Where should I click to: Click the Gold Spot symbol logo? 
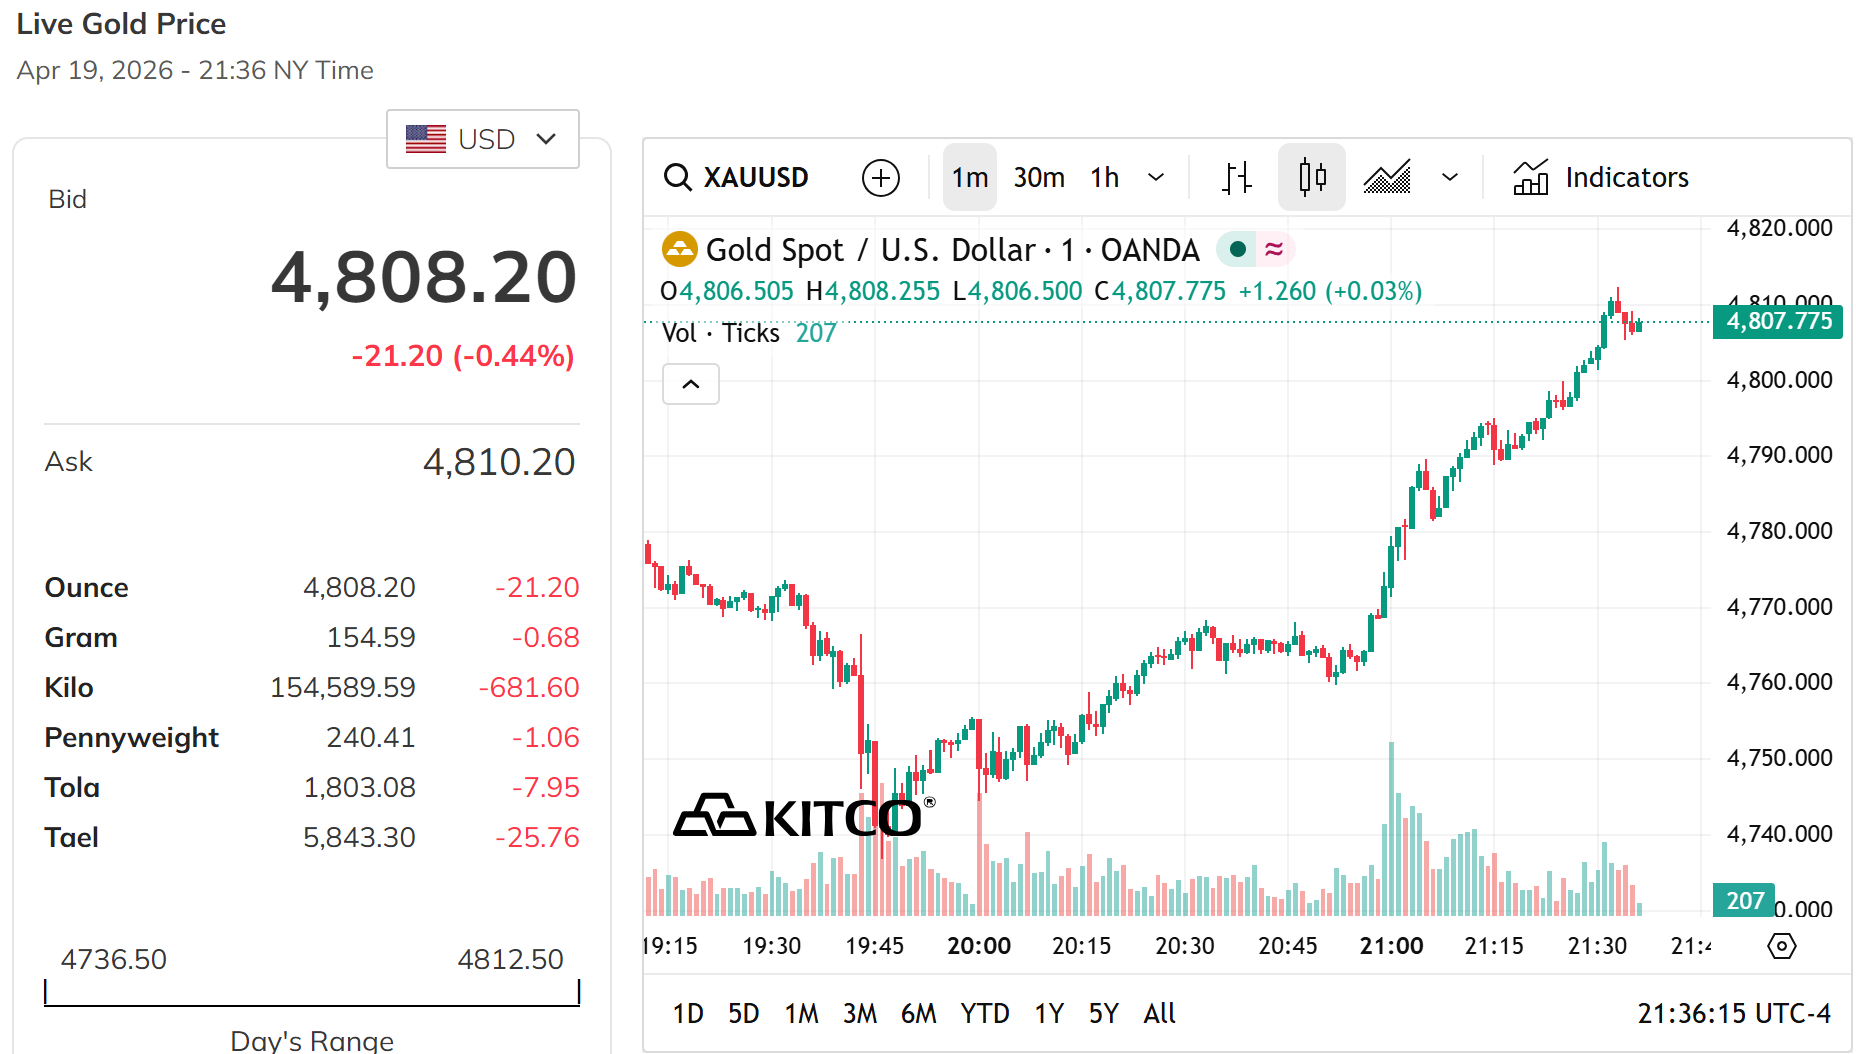point(680,249)
